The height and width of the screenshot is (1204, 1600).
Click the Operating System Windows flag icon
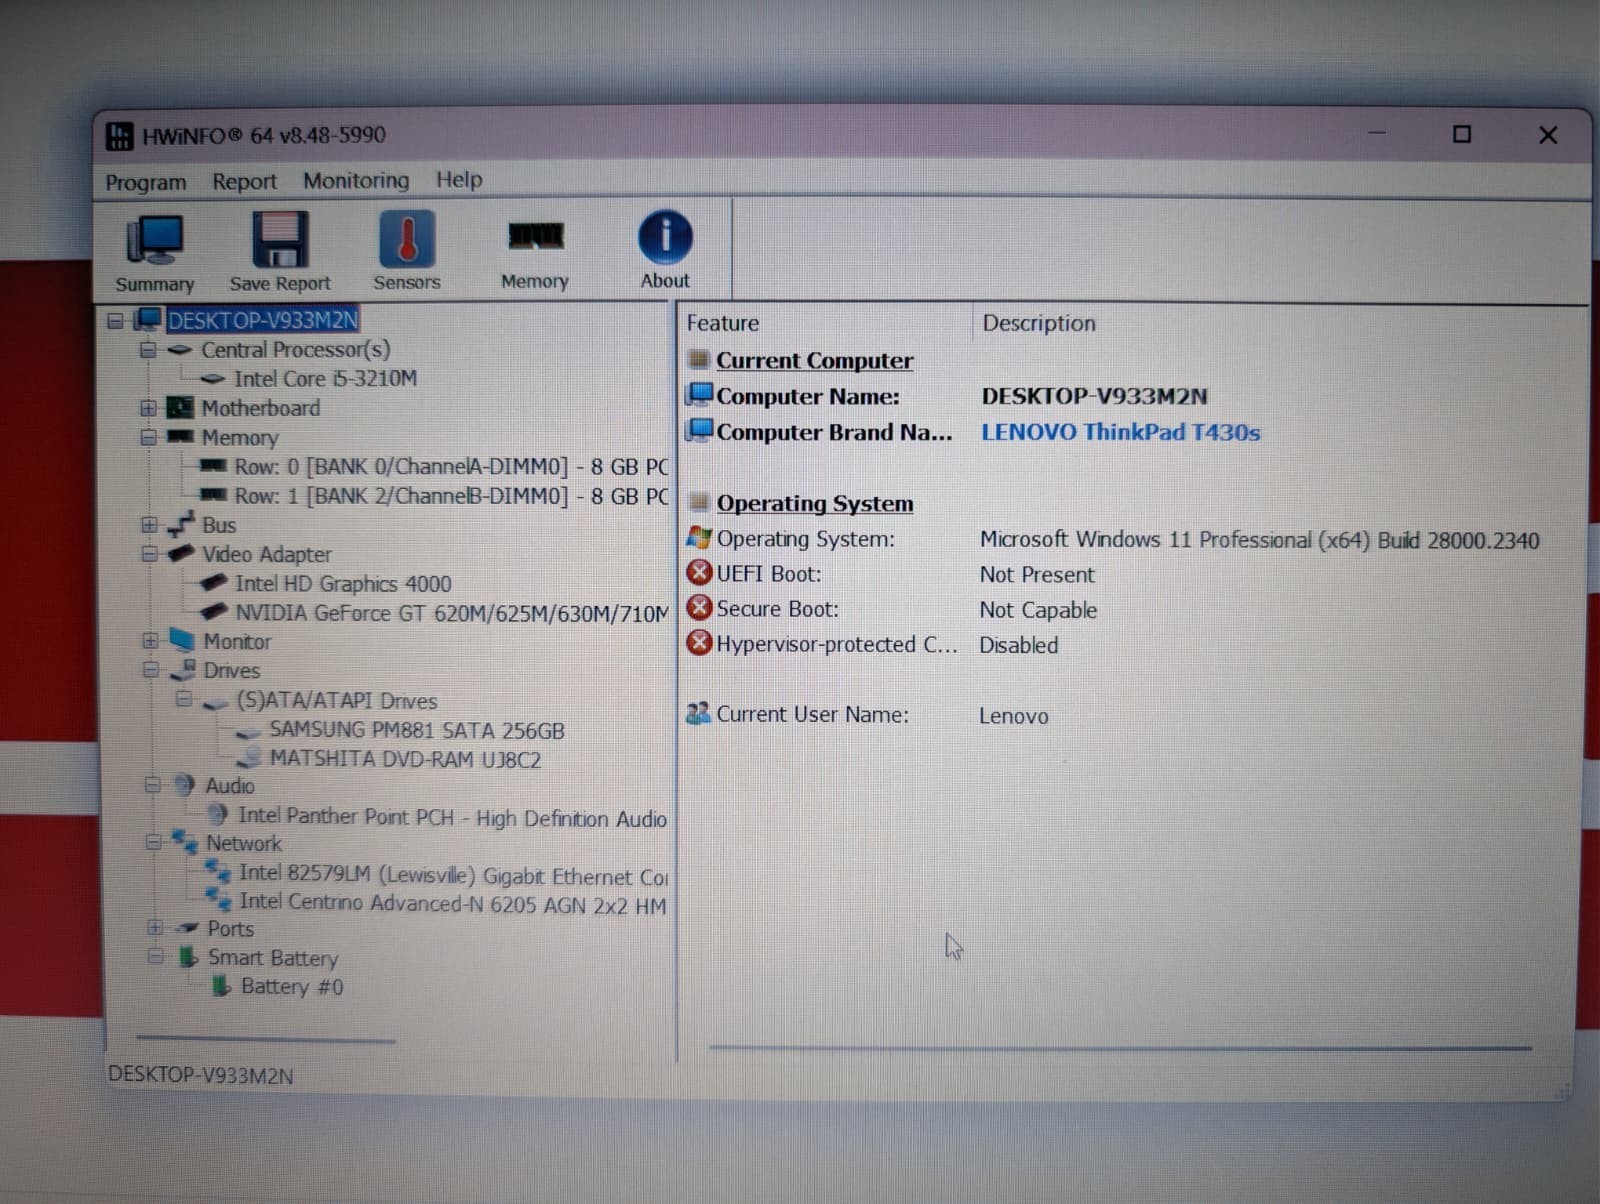coord(699,538)
